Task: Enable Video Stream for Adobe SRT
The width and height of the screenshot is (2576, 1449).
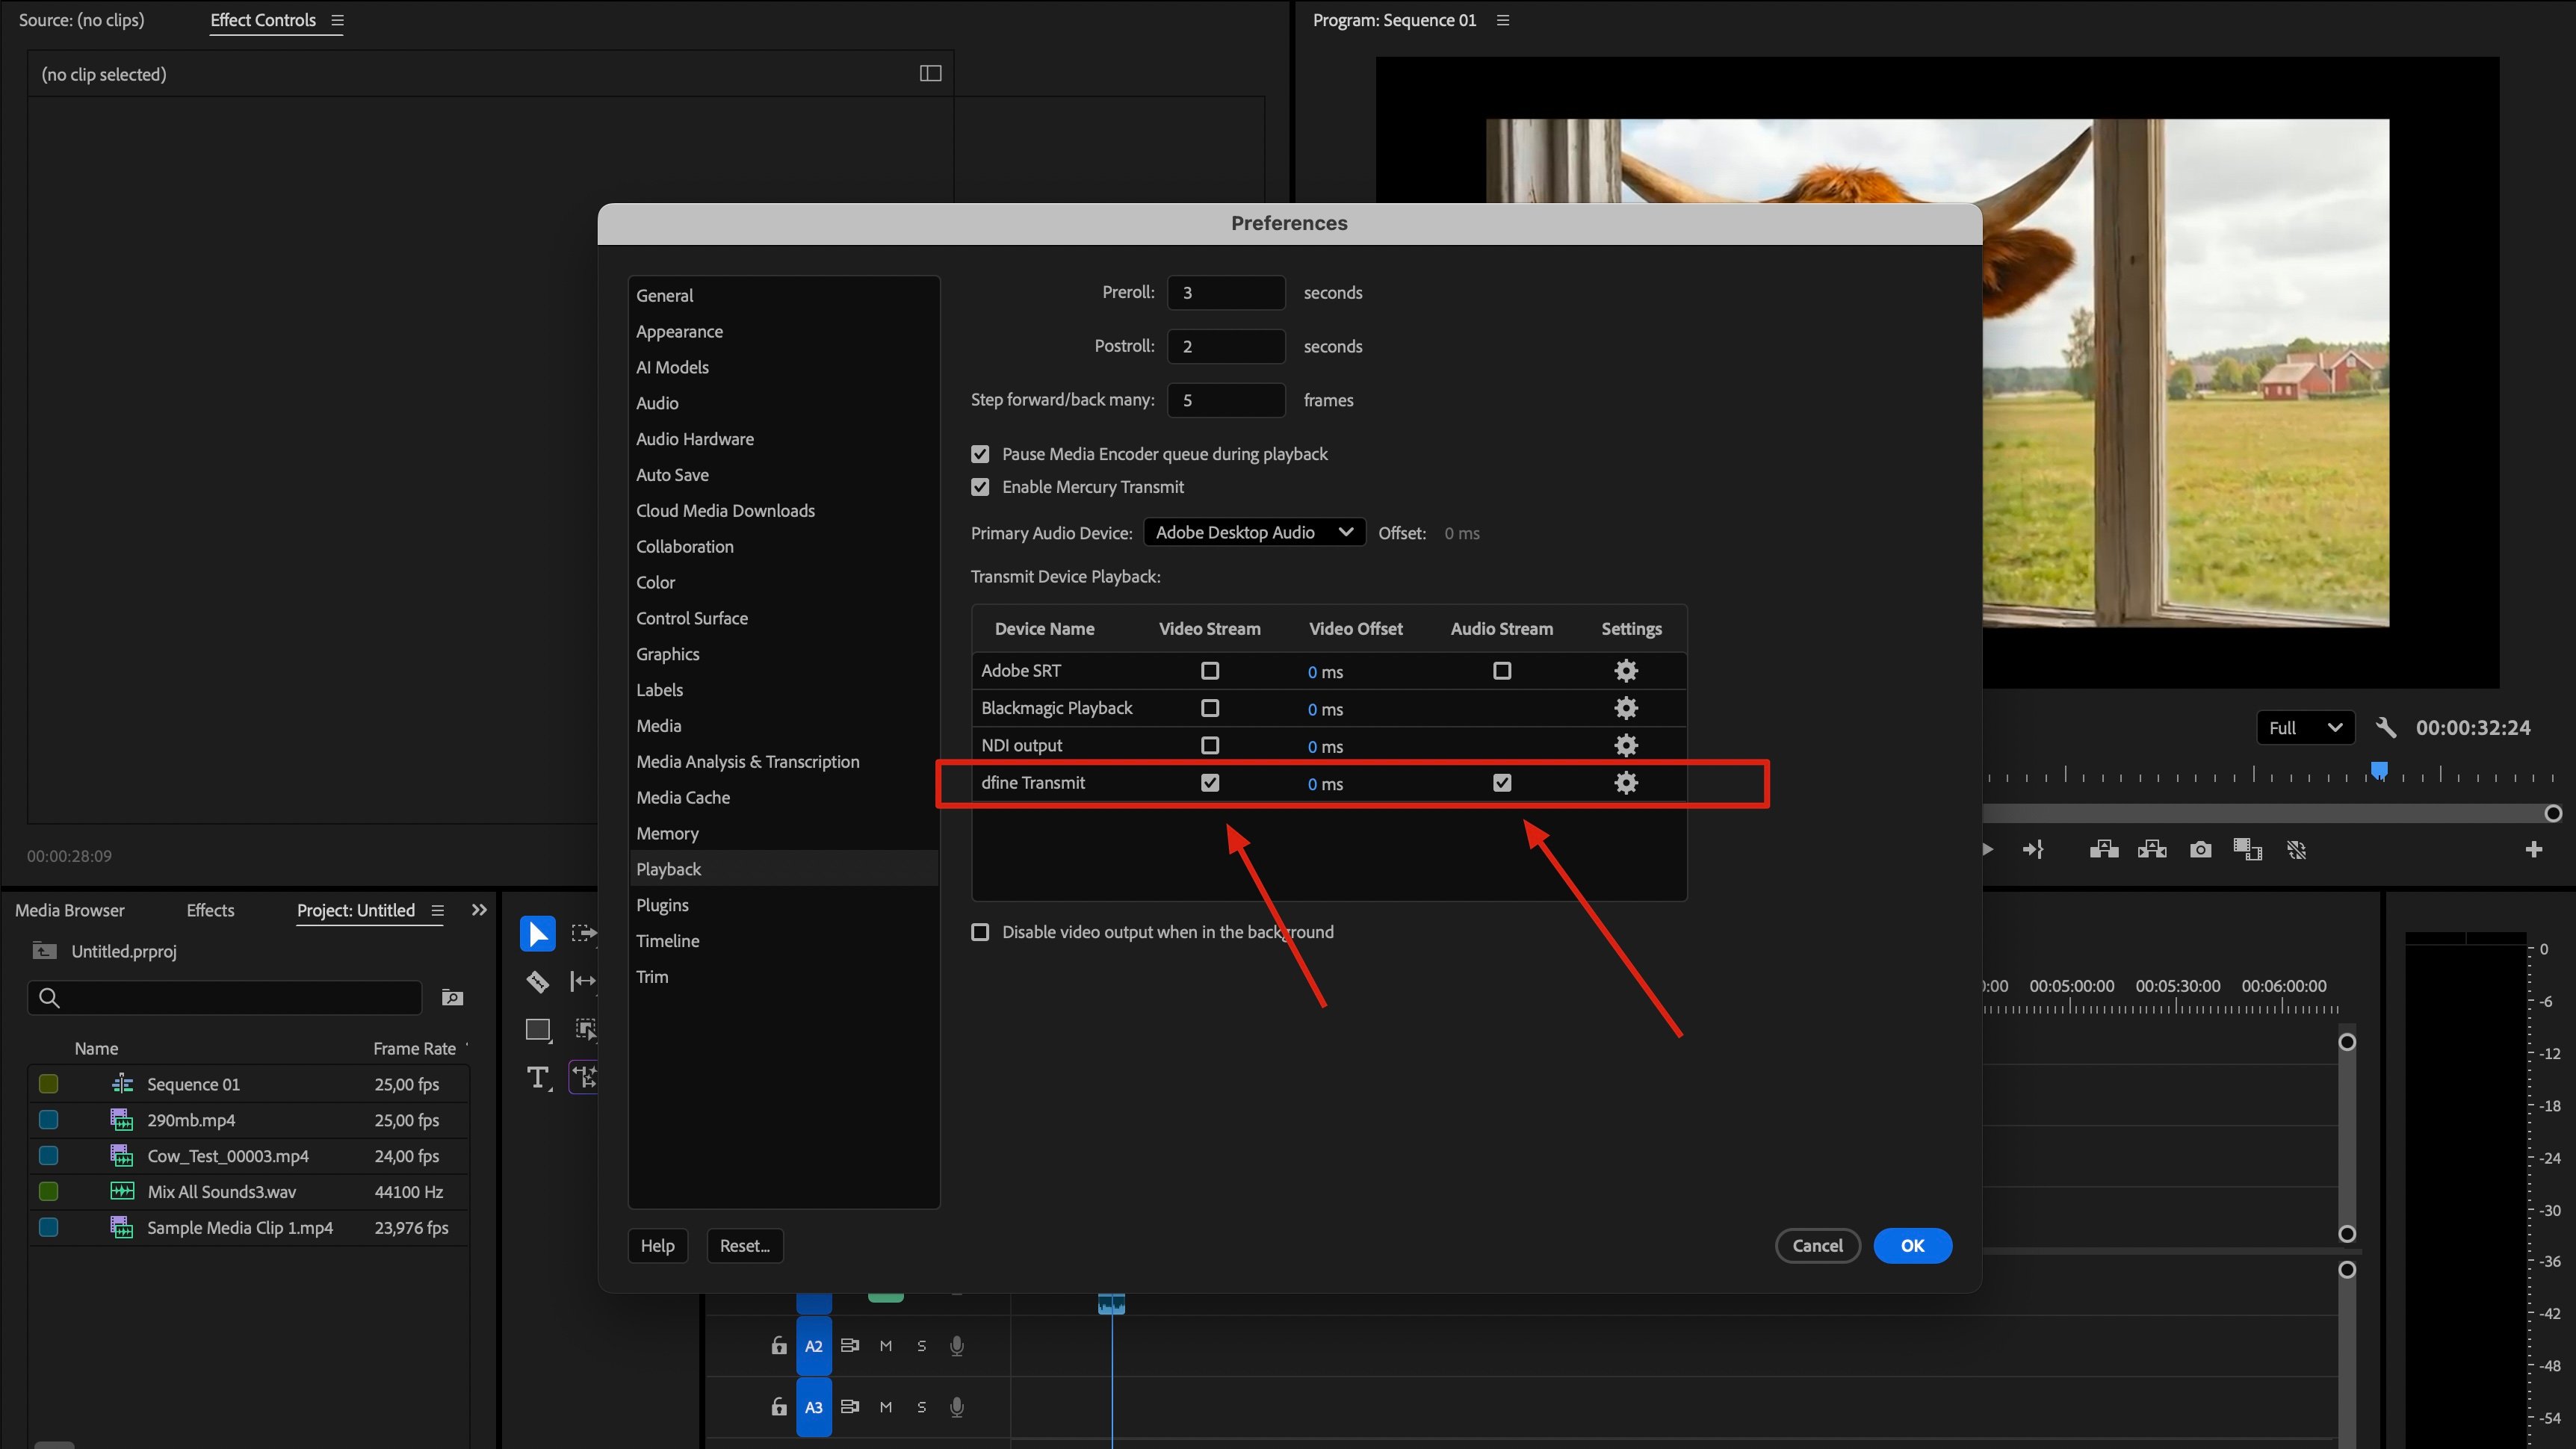Action: (x=1210, y=671)
